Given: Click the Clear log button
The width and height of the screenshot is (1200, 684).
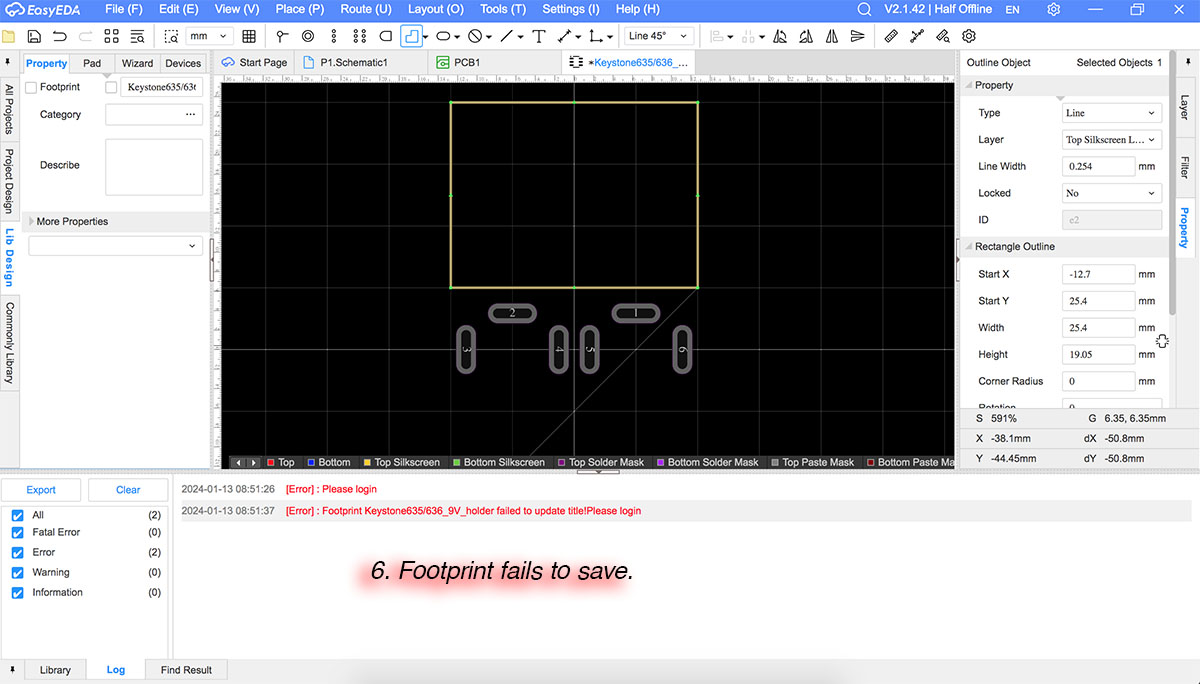Looking at the screenshot, I should click(128, 490).
